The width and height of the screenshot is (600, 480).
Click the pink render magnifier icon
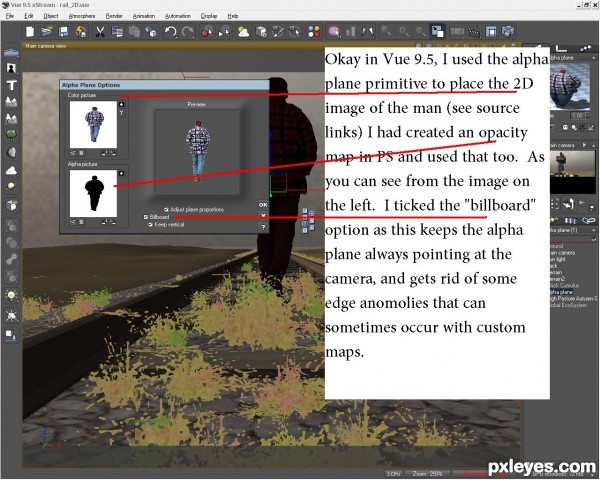coord(334,31)
